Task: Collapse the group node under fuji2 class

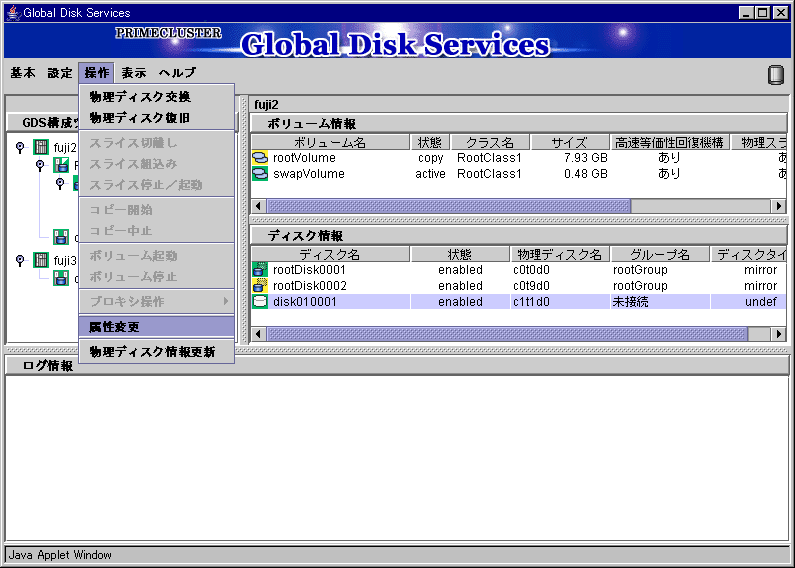Action: [60, 183]
